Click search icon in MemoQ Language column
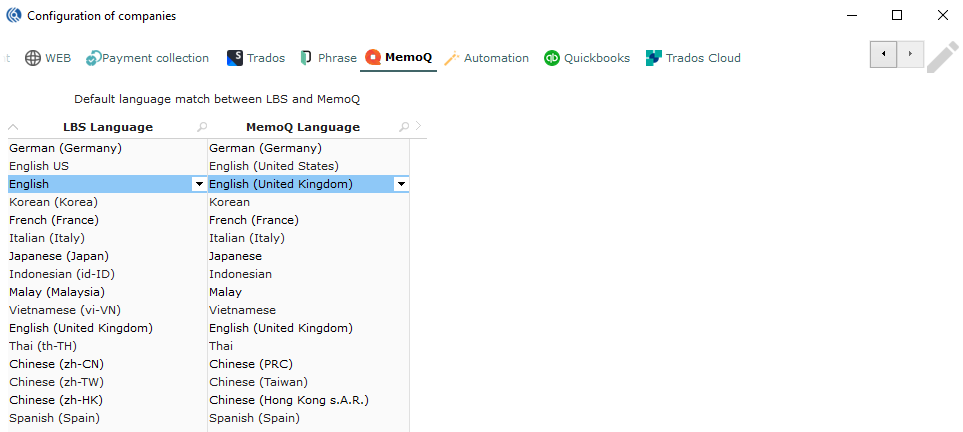Screen dimensions: 963x432 pos(403,127)
